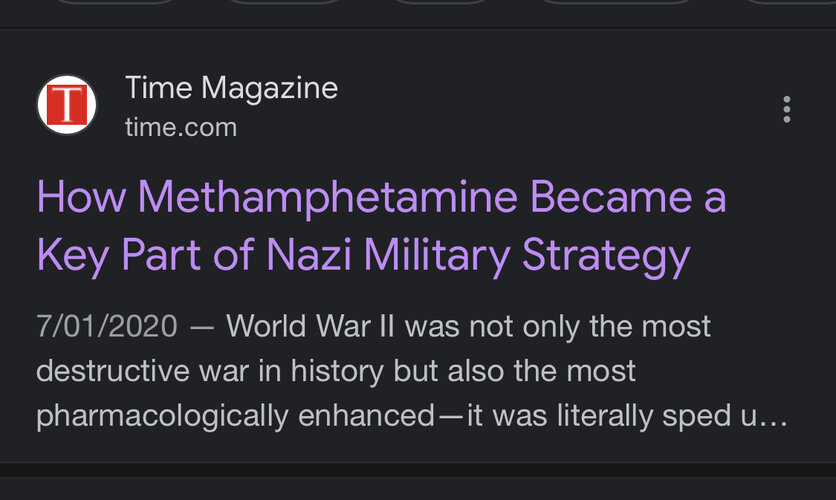Open the methamphetamine Nazi strategy article title link
Screen dimensions: 836x500
[x=381, y=227]
